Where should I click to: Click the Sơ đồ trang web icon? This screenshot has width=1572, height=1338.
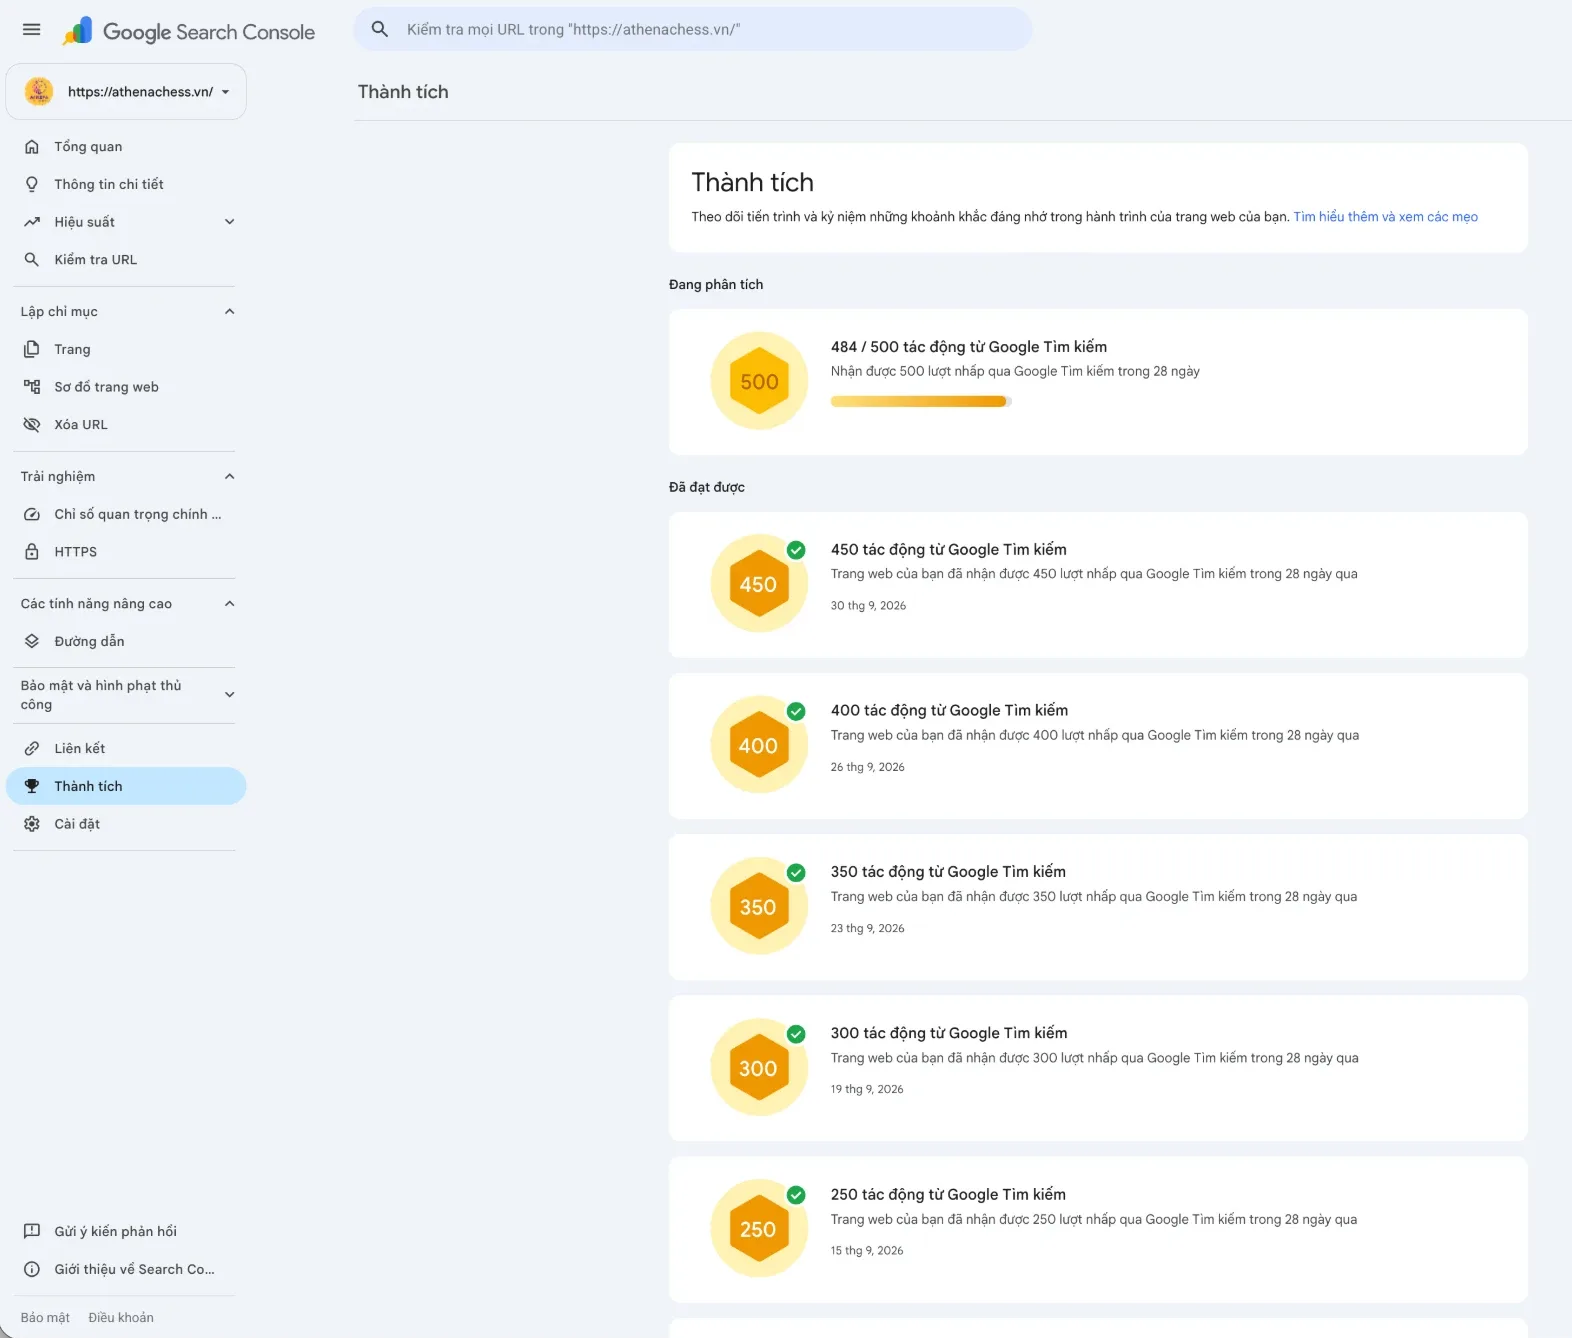click(x=32, y=387)
